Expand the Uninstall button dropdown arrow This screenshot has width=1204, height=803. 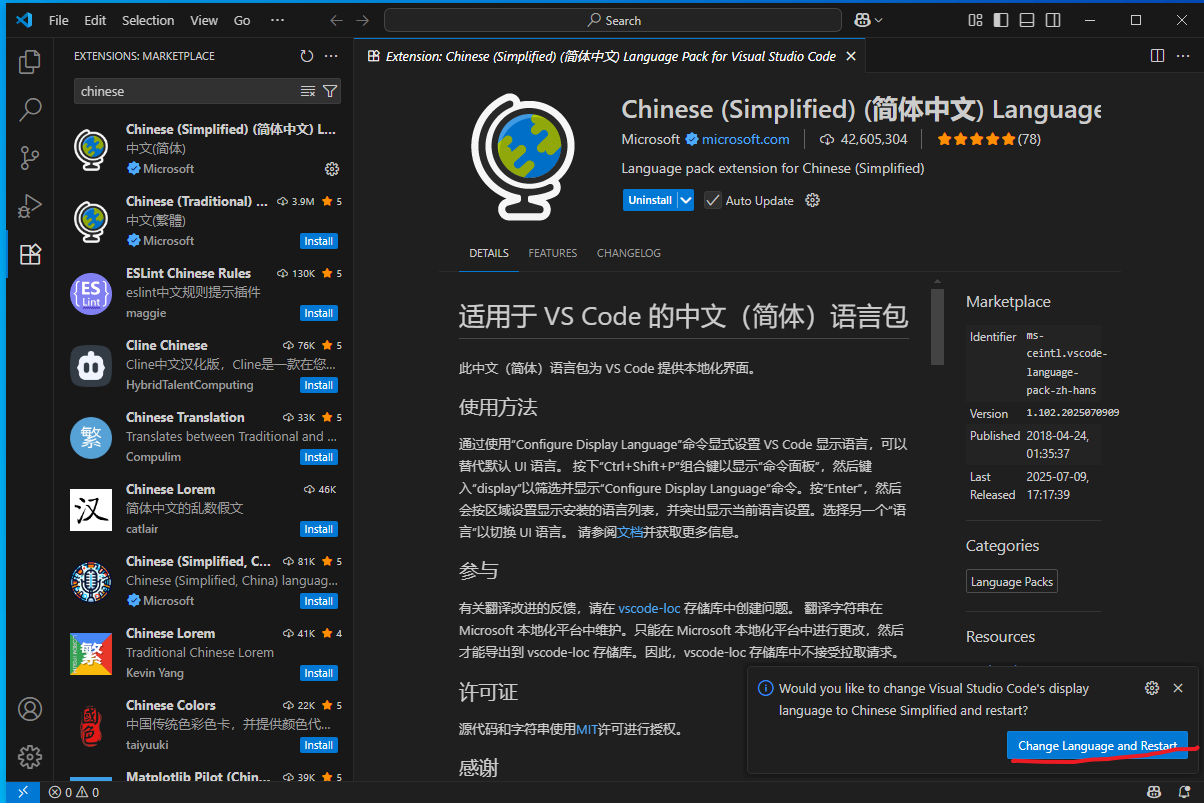[x=685, y=200]
